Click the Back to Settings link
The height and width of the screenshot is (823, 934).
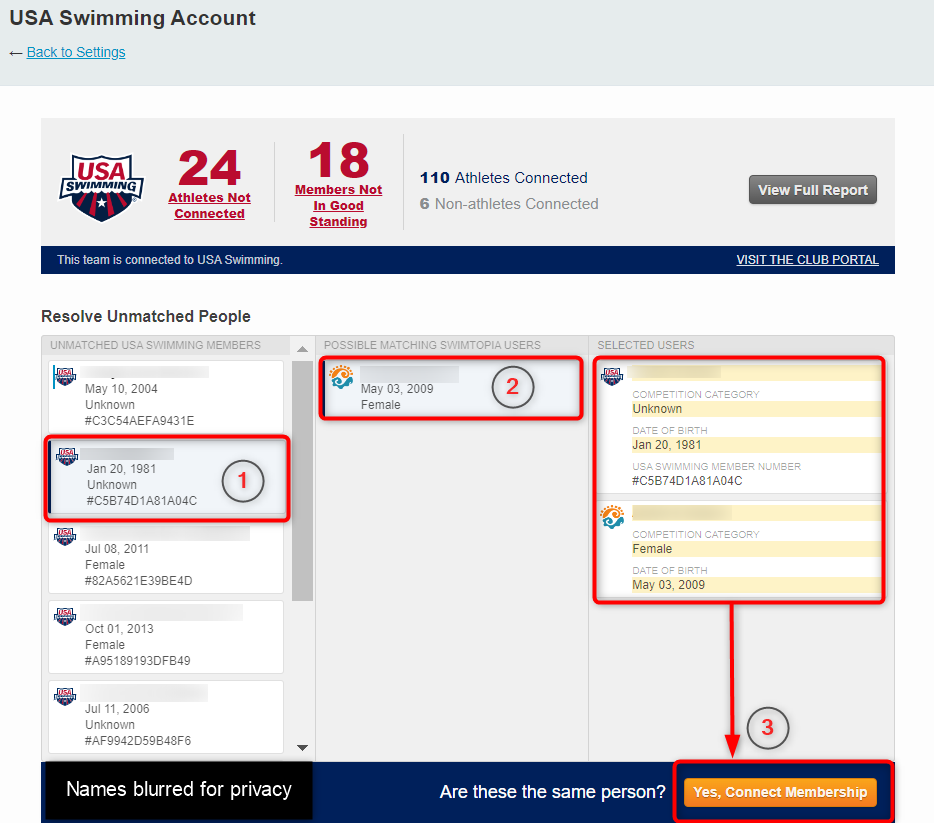click(76, 52)
